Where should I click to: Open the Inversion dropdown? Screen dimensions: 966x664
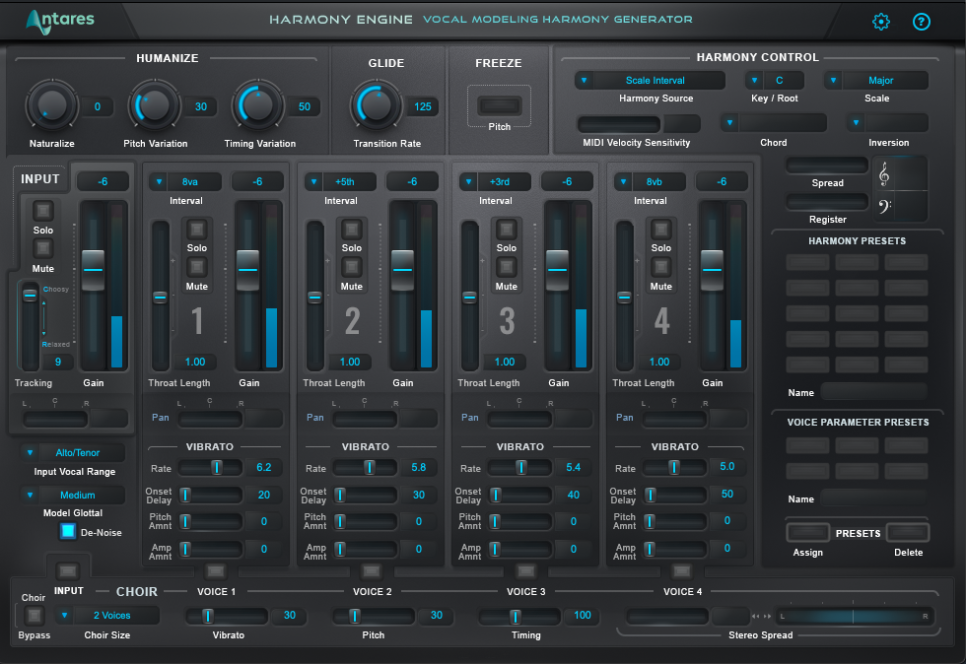pos(888,123)
